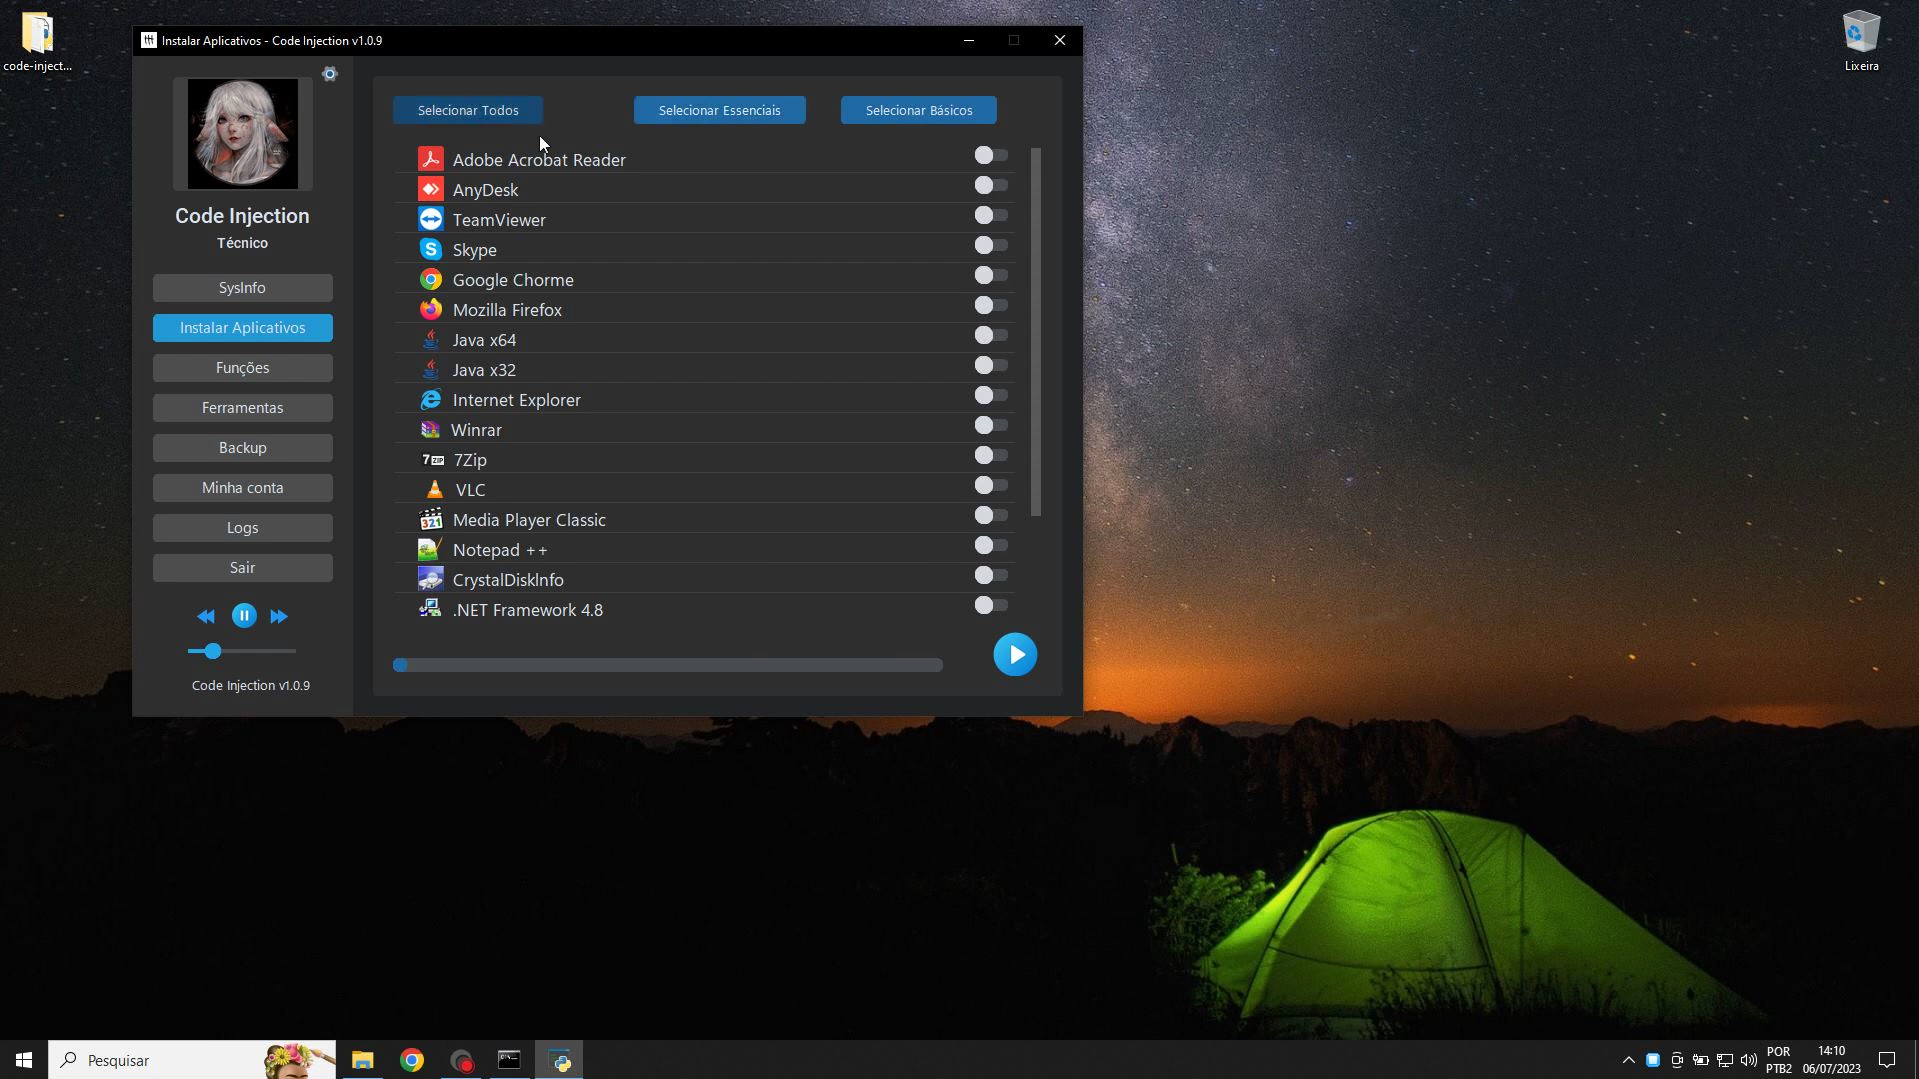Start installation with the play button
This screenshot has height=1079, width=1919.
[x=1015, y=655]
